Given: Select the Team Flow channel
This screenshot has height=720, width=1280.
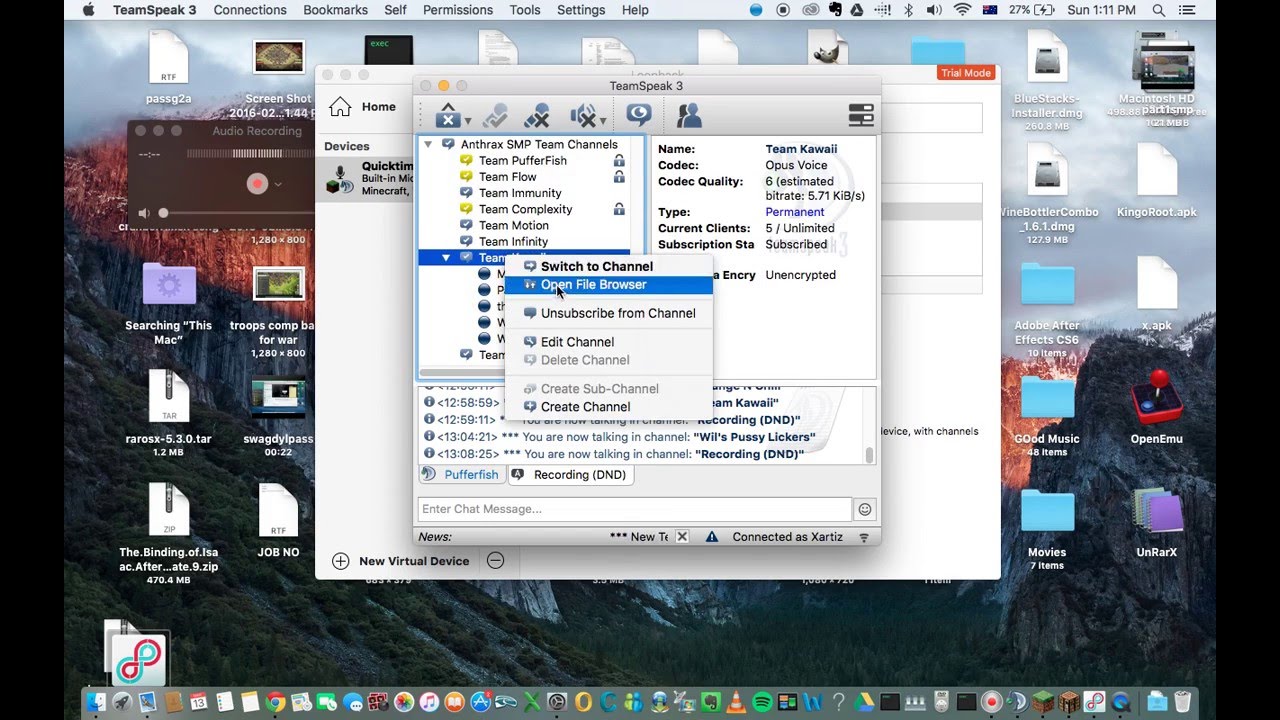Looking at the screenshot, I should click(x=507, y=177).
